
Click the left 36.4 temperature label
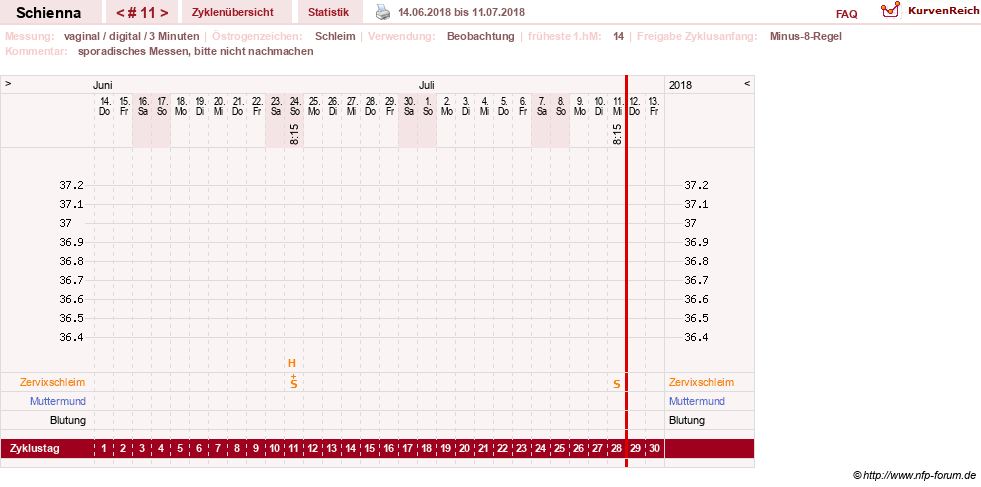(71, 337)
